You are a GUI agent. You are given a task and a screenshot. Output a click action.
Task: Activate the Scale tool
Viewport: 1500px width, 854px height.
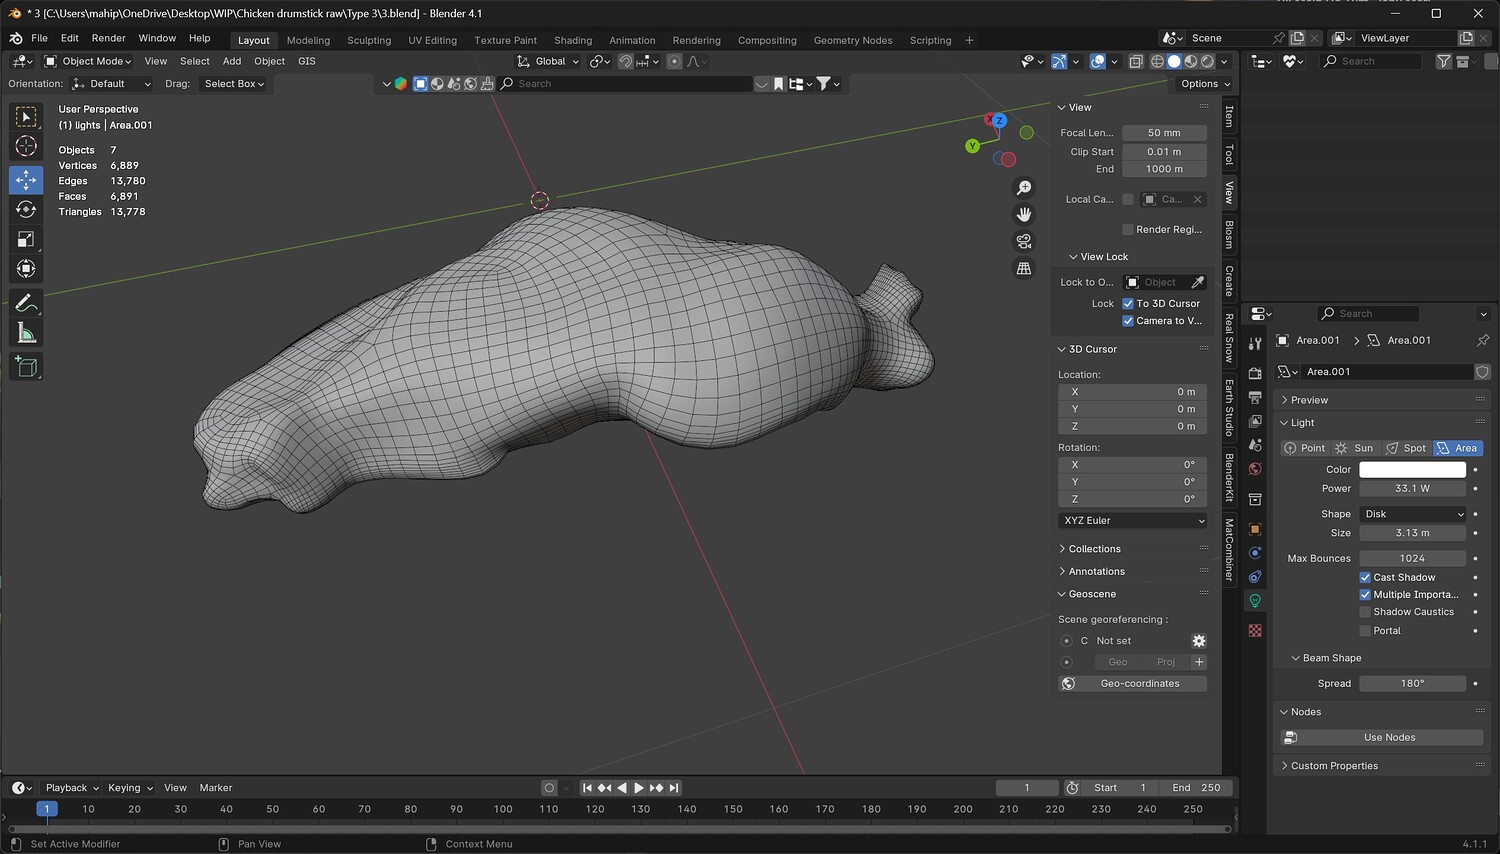26,239
